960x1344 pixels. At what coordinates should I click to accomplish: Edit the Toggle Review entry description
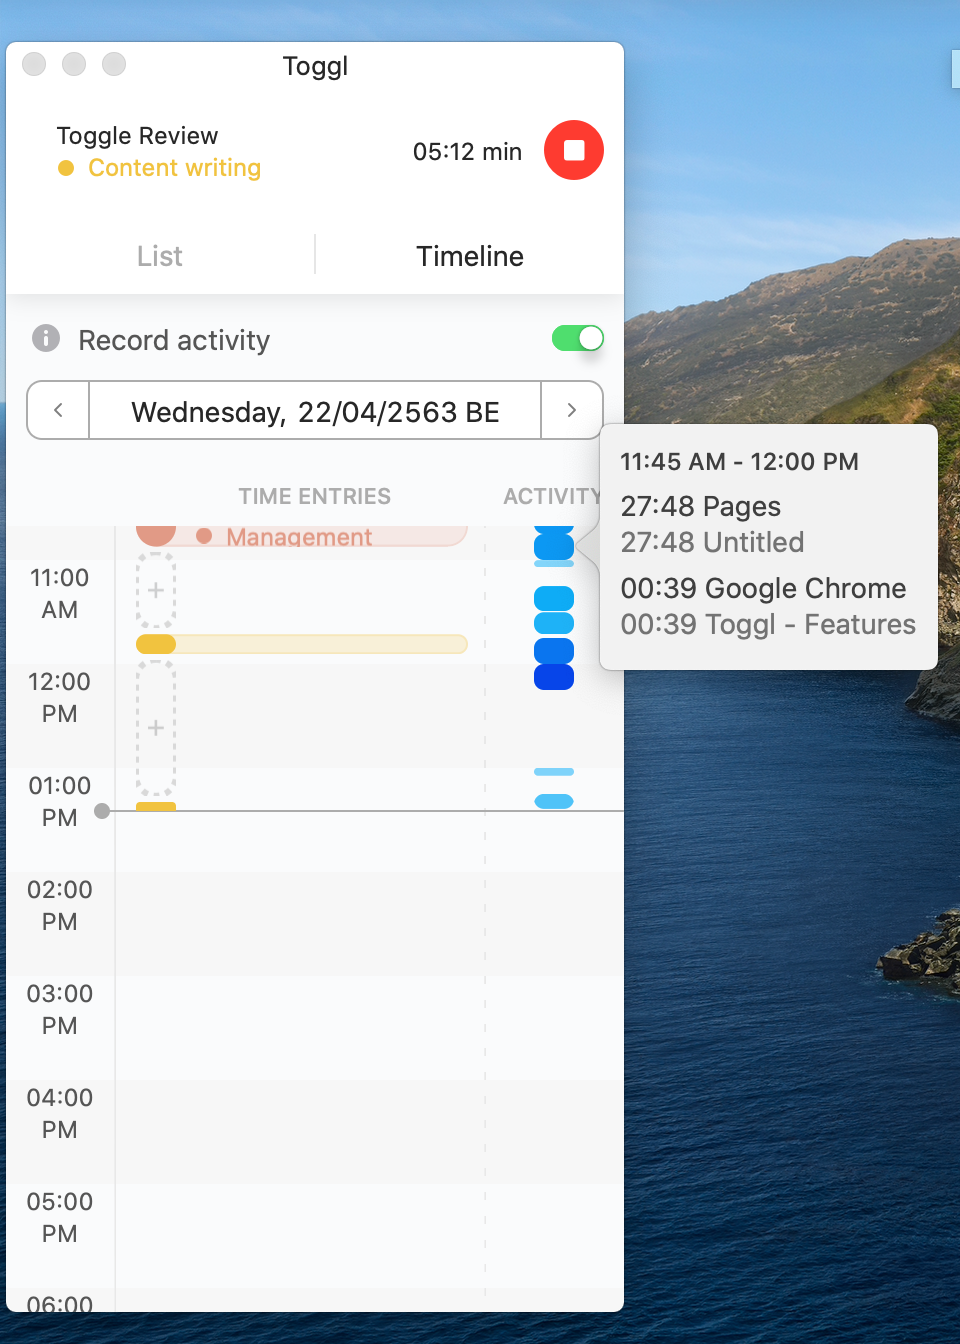tap(137, 136)
